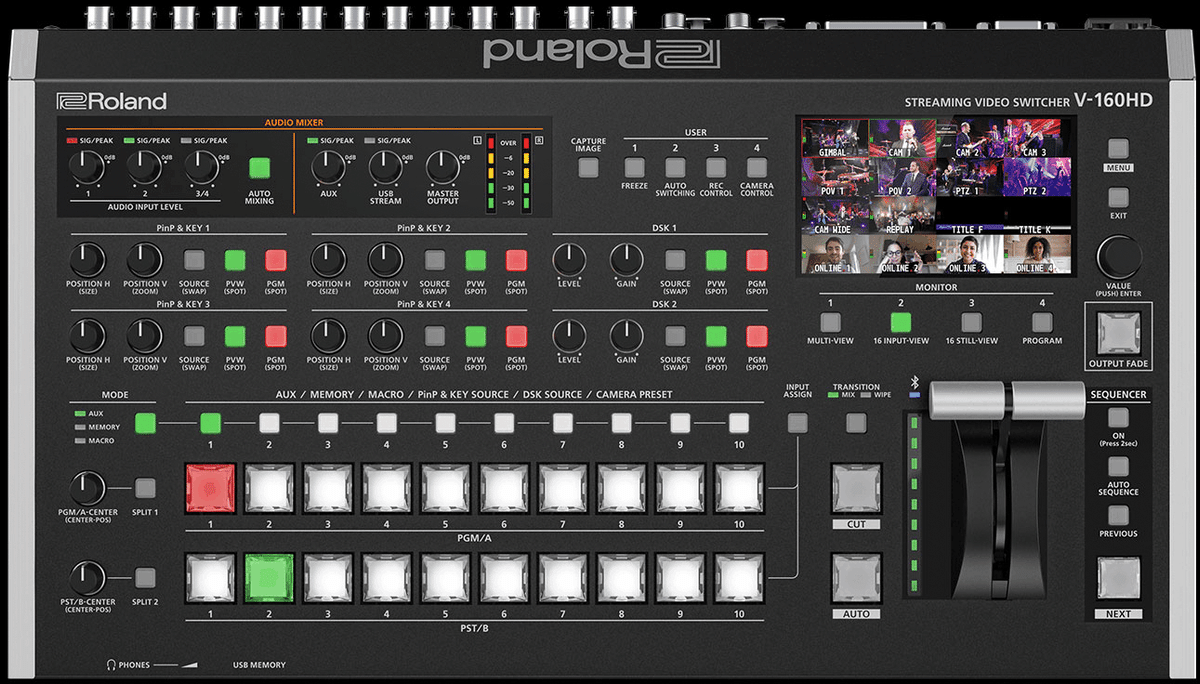Hit the EXIT button
The image size is (1200, 684).
1118,197
